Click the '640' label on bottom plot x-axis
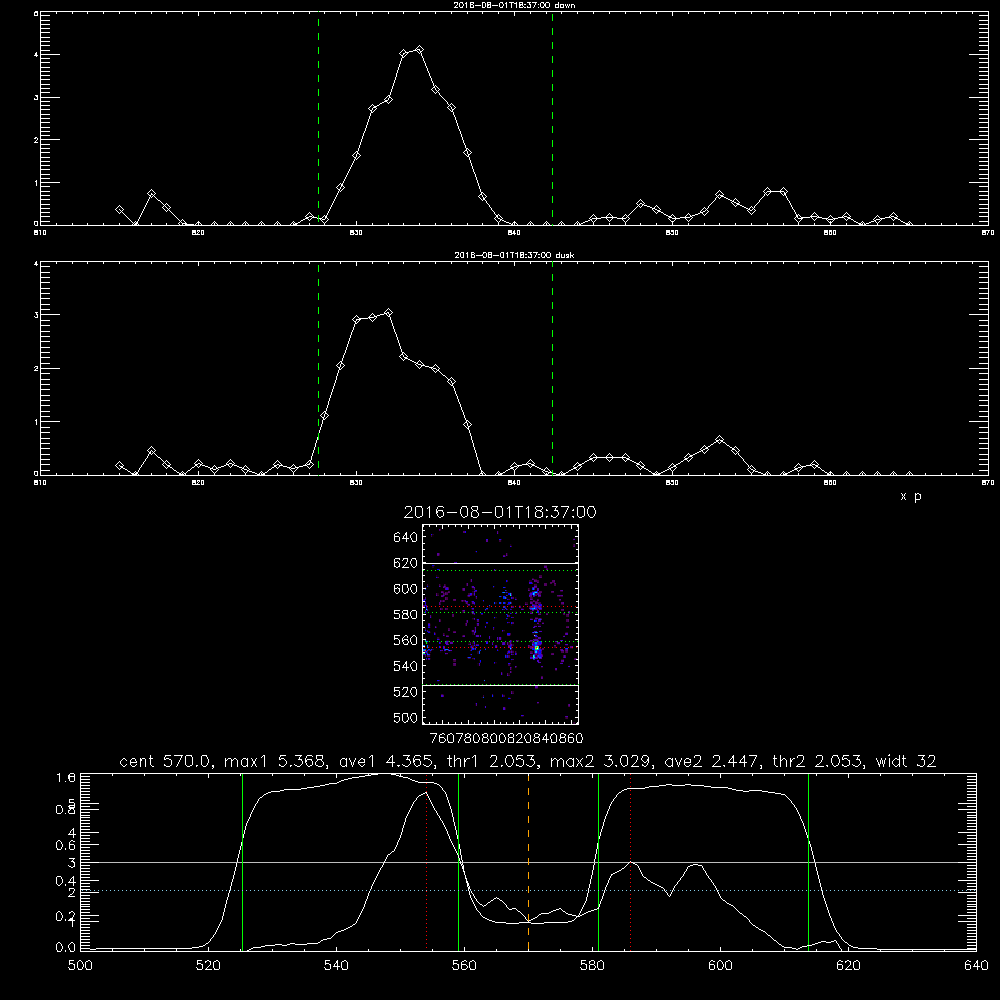1000x1000 pixels. click(976, 966)
